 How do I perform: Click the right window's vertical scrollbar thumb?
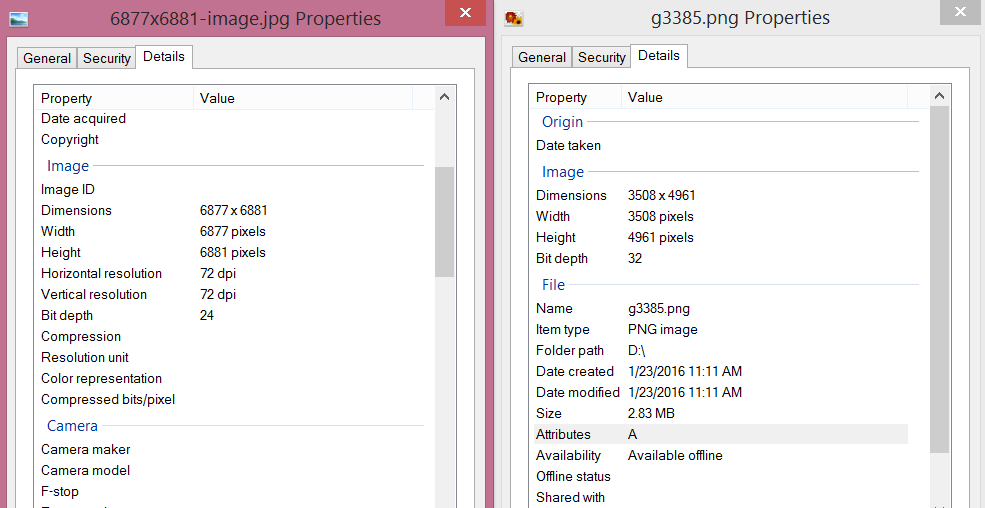(939, 278)
